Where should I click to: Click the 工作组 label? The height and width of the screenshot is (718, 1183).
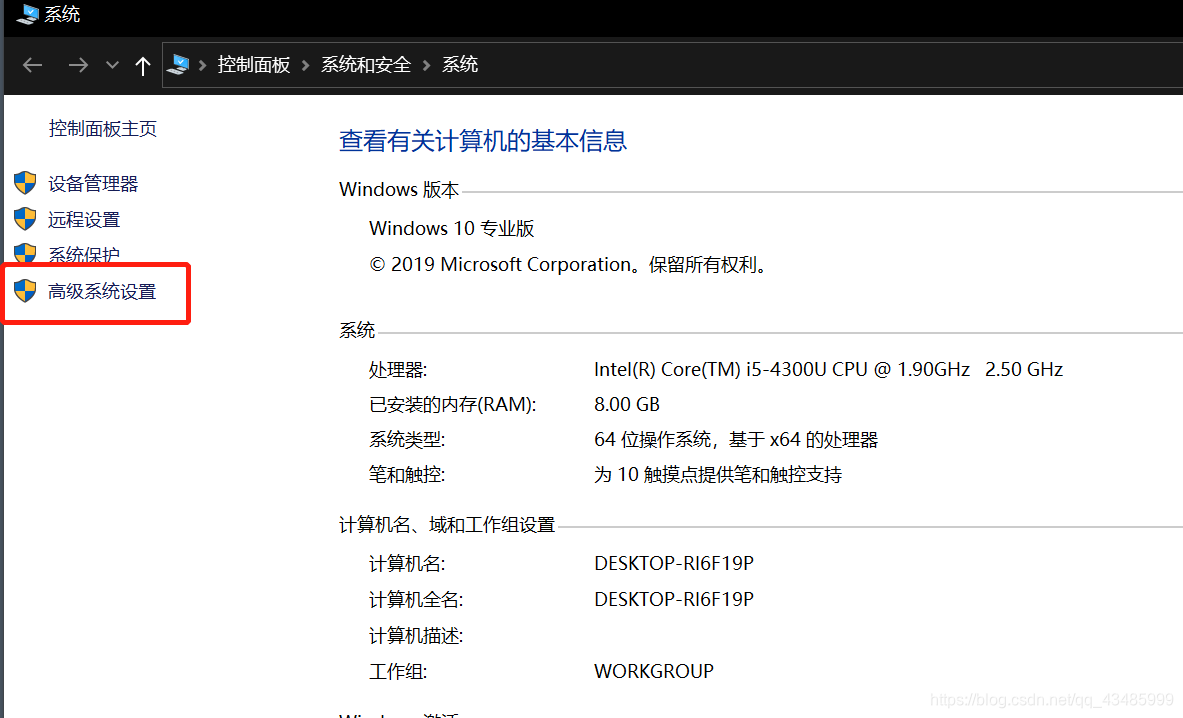[x=398, y=671]
